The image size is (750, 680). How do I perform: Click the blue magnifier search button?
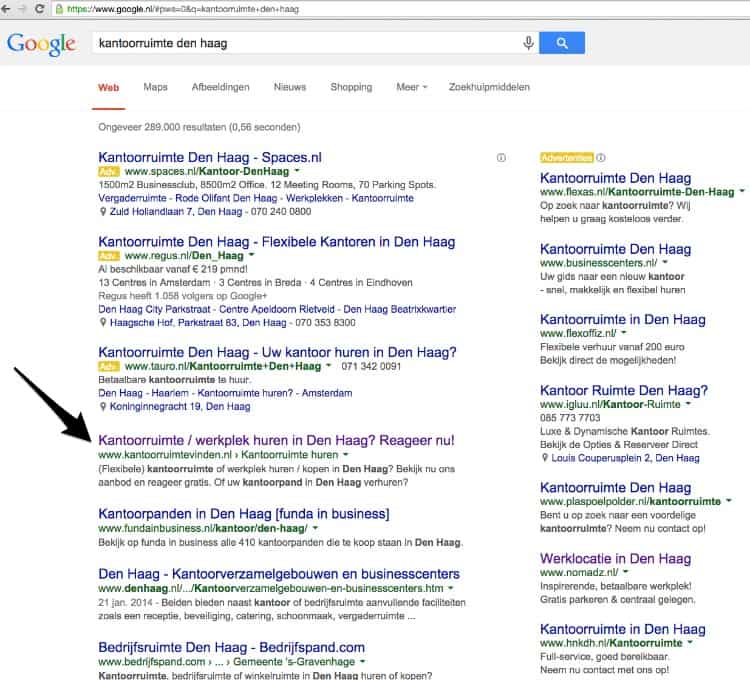pos(562,43)
